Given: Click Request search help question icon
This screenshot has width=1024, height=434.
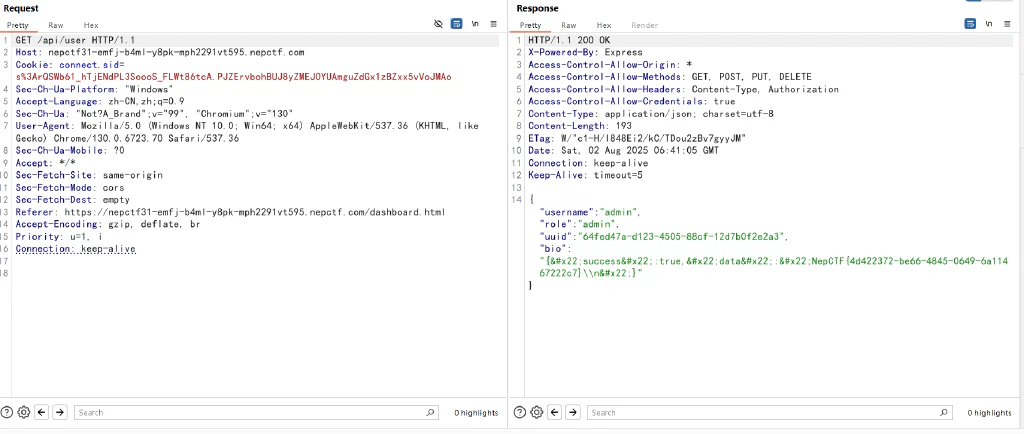Looking at the screenshot, I should (x=7, y=412).
